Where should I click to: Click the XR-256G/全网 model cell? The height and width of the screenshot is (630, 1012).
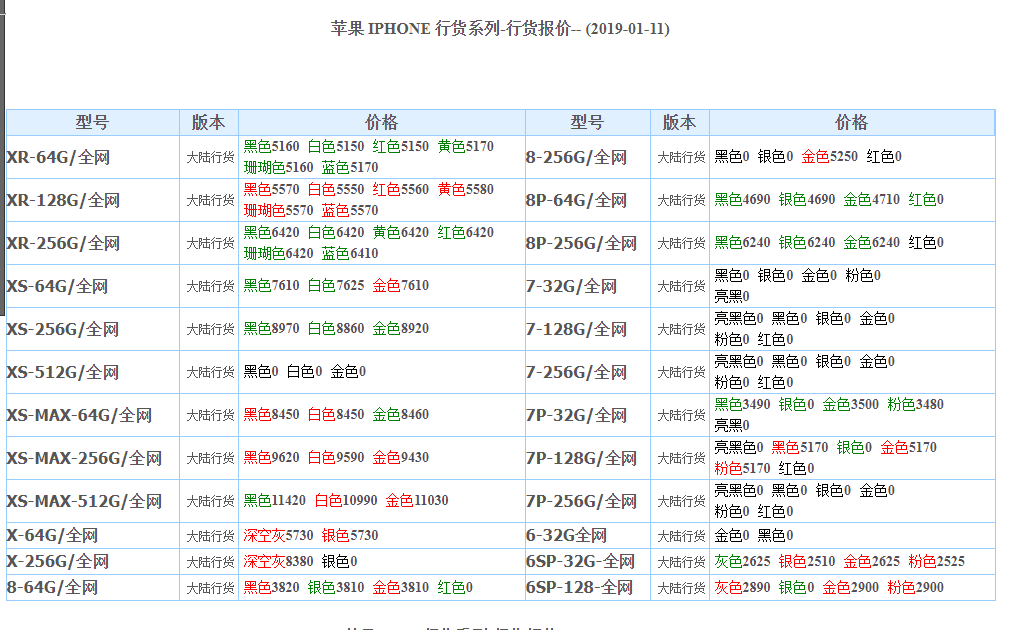[93, 243]
